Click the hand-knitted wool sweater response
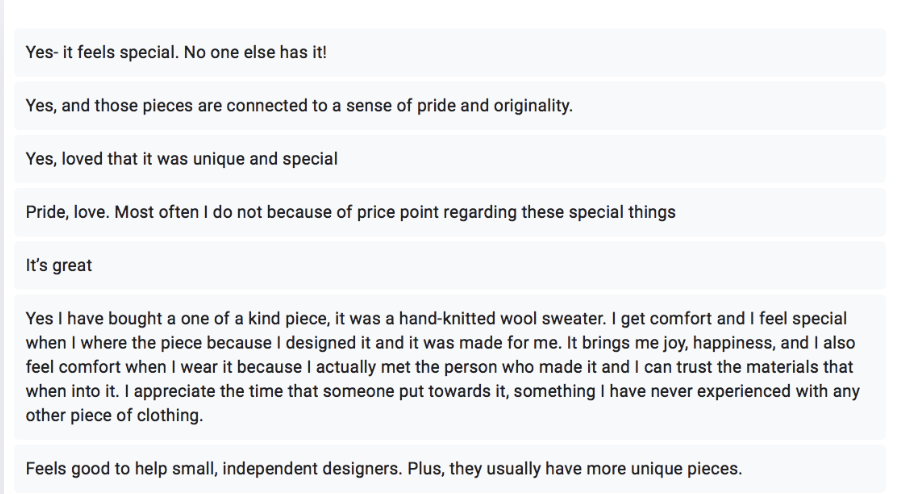Image resolution: width=900 pixels, height=494 pixels. pos(449,367)
